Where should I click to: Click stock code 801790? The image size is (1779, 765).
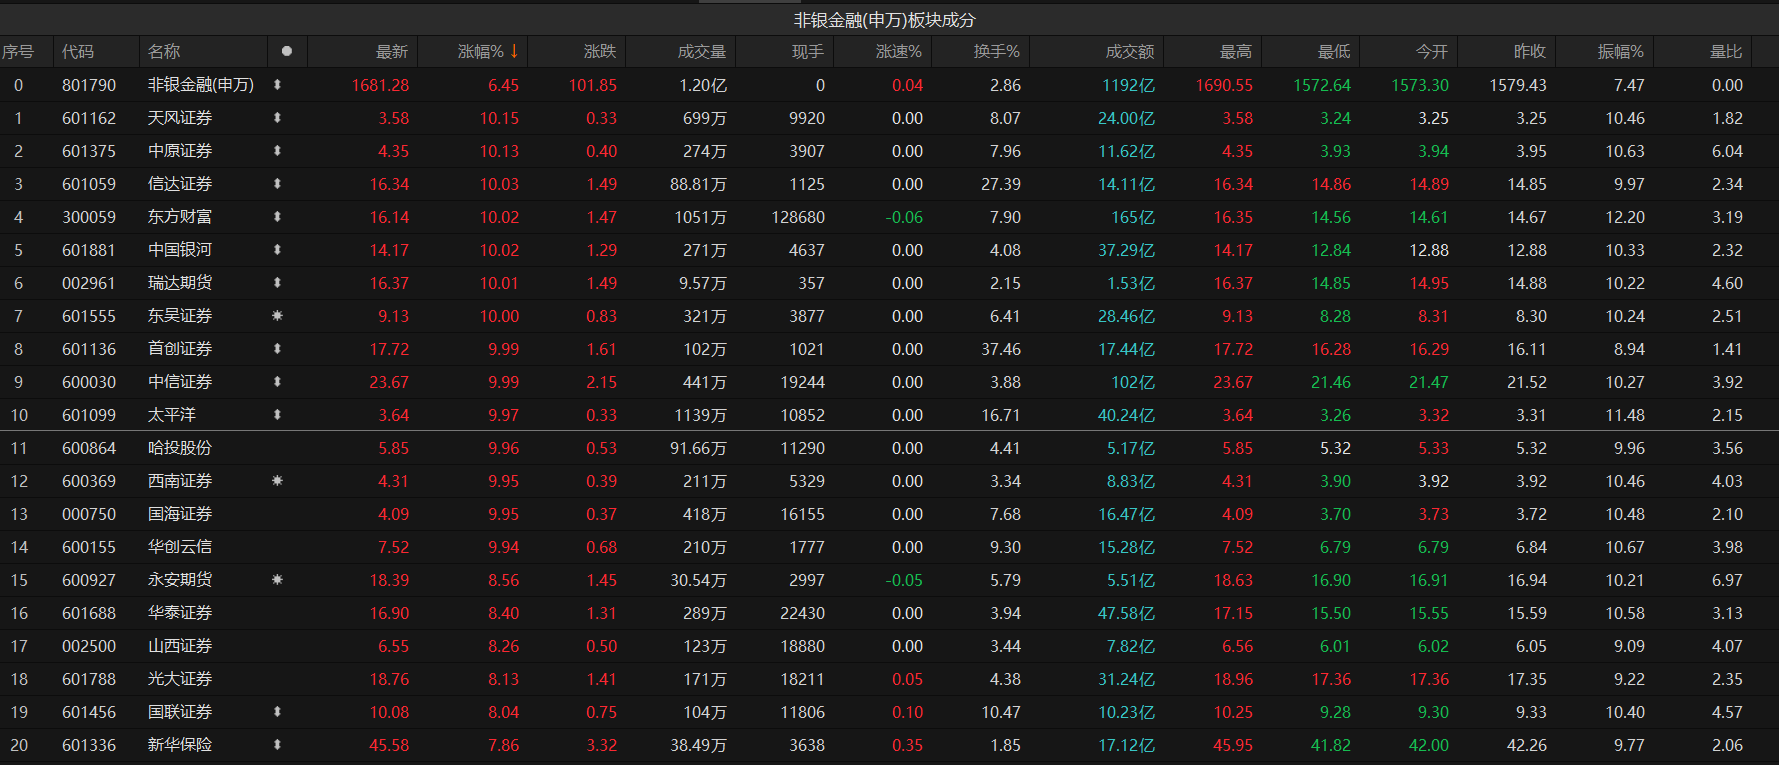point(89,85)
